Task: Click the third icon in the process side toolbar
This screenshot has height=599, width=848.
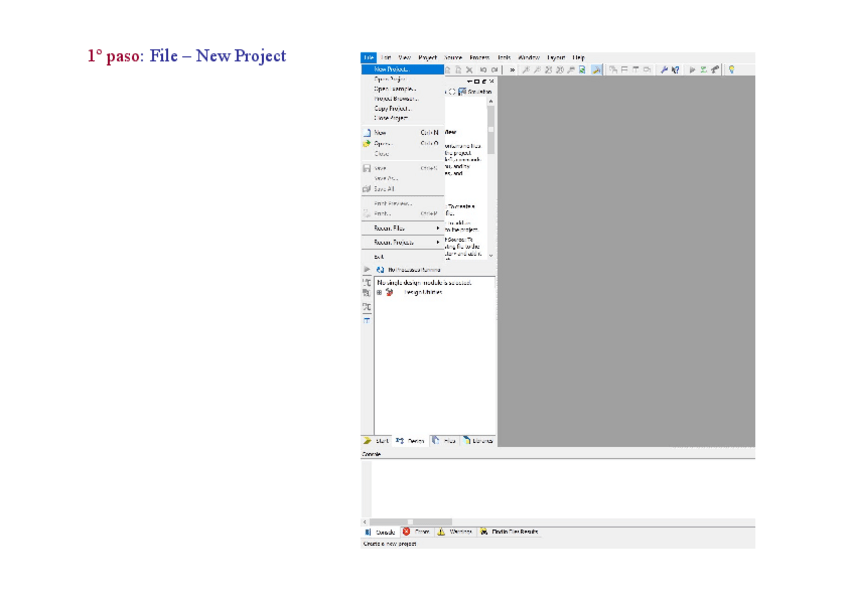Action: (x=367, y=307)
